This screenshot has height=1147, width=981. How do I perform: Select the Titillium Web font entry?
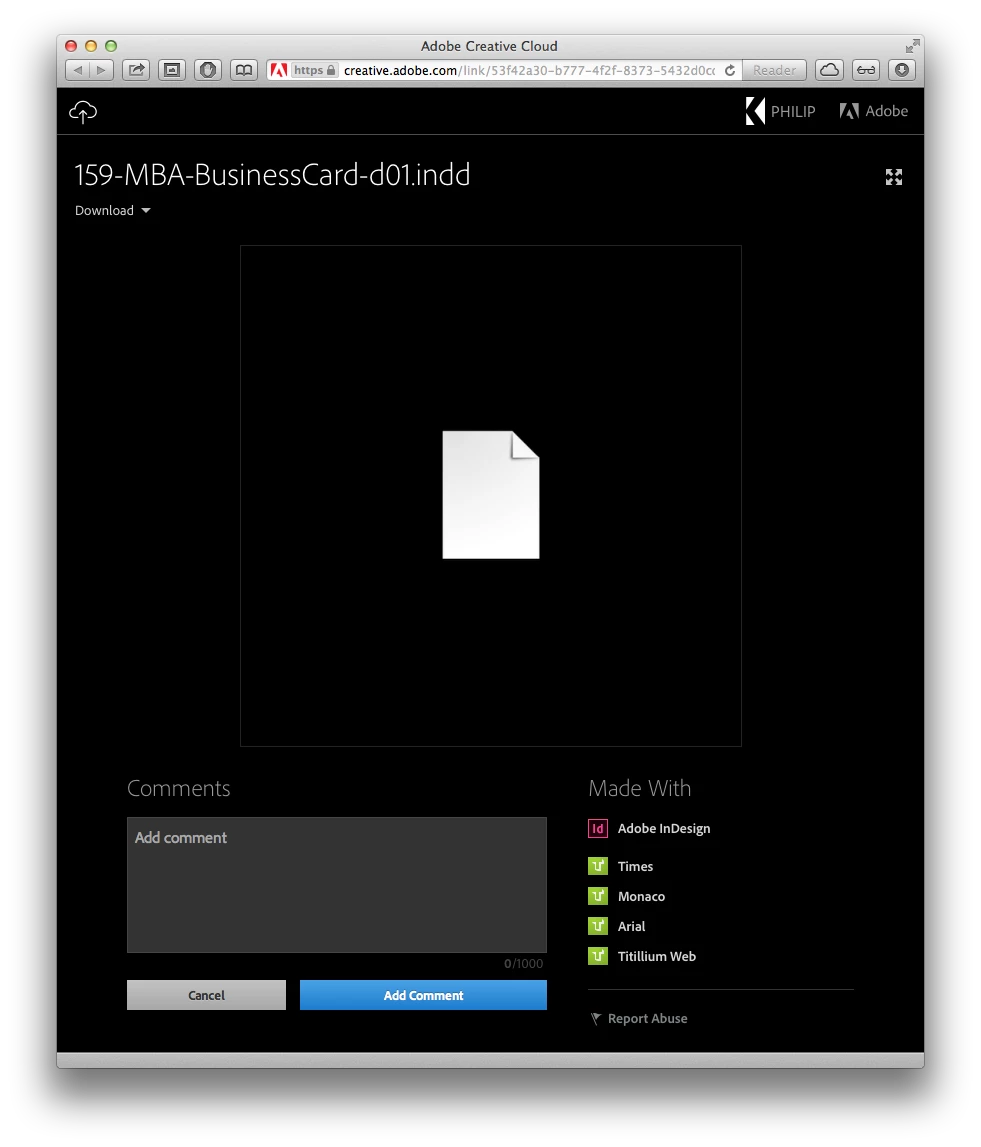657,956
